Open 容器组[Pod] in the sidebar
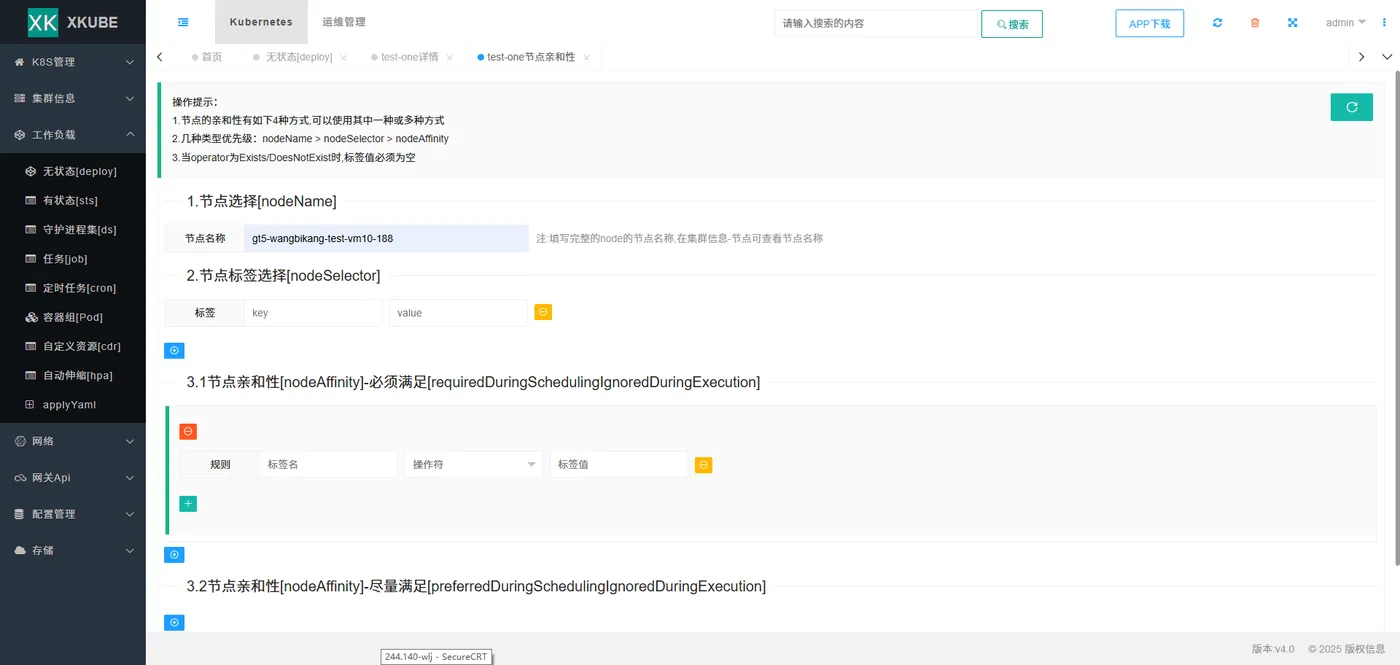1400x665 pixels. pos(73,317)
